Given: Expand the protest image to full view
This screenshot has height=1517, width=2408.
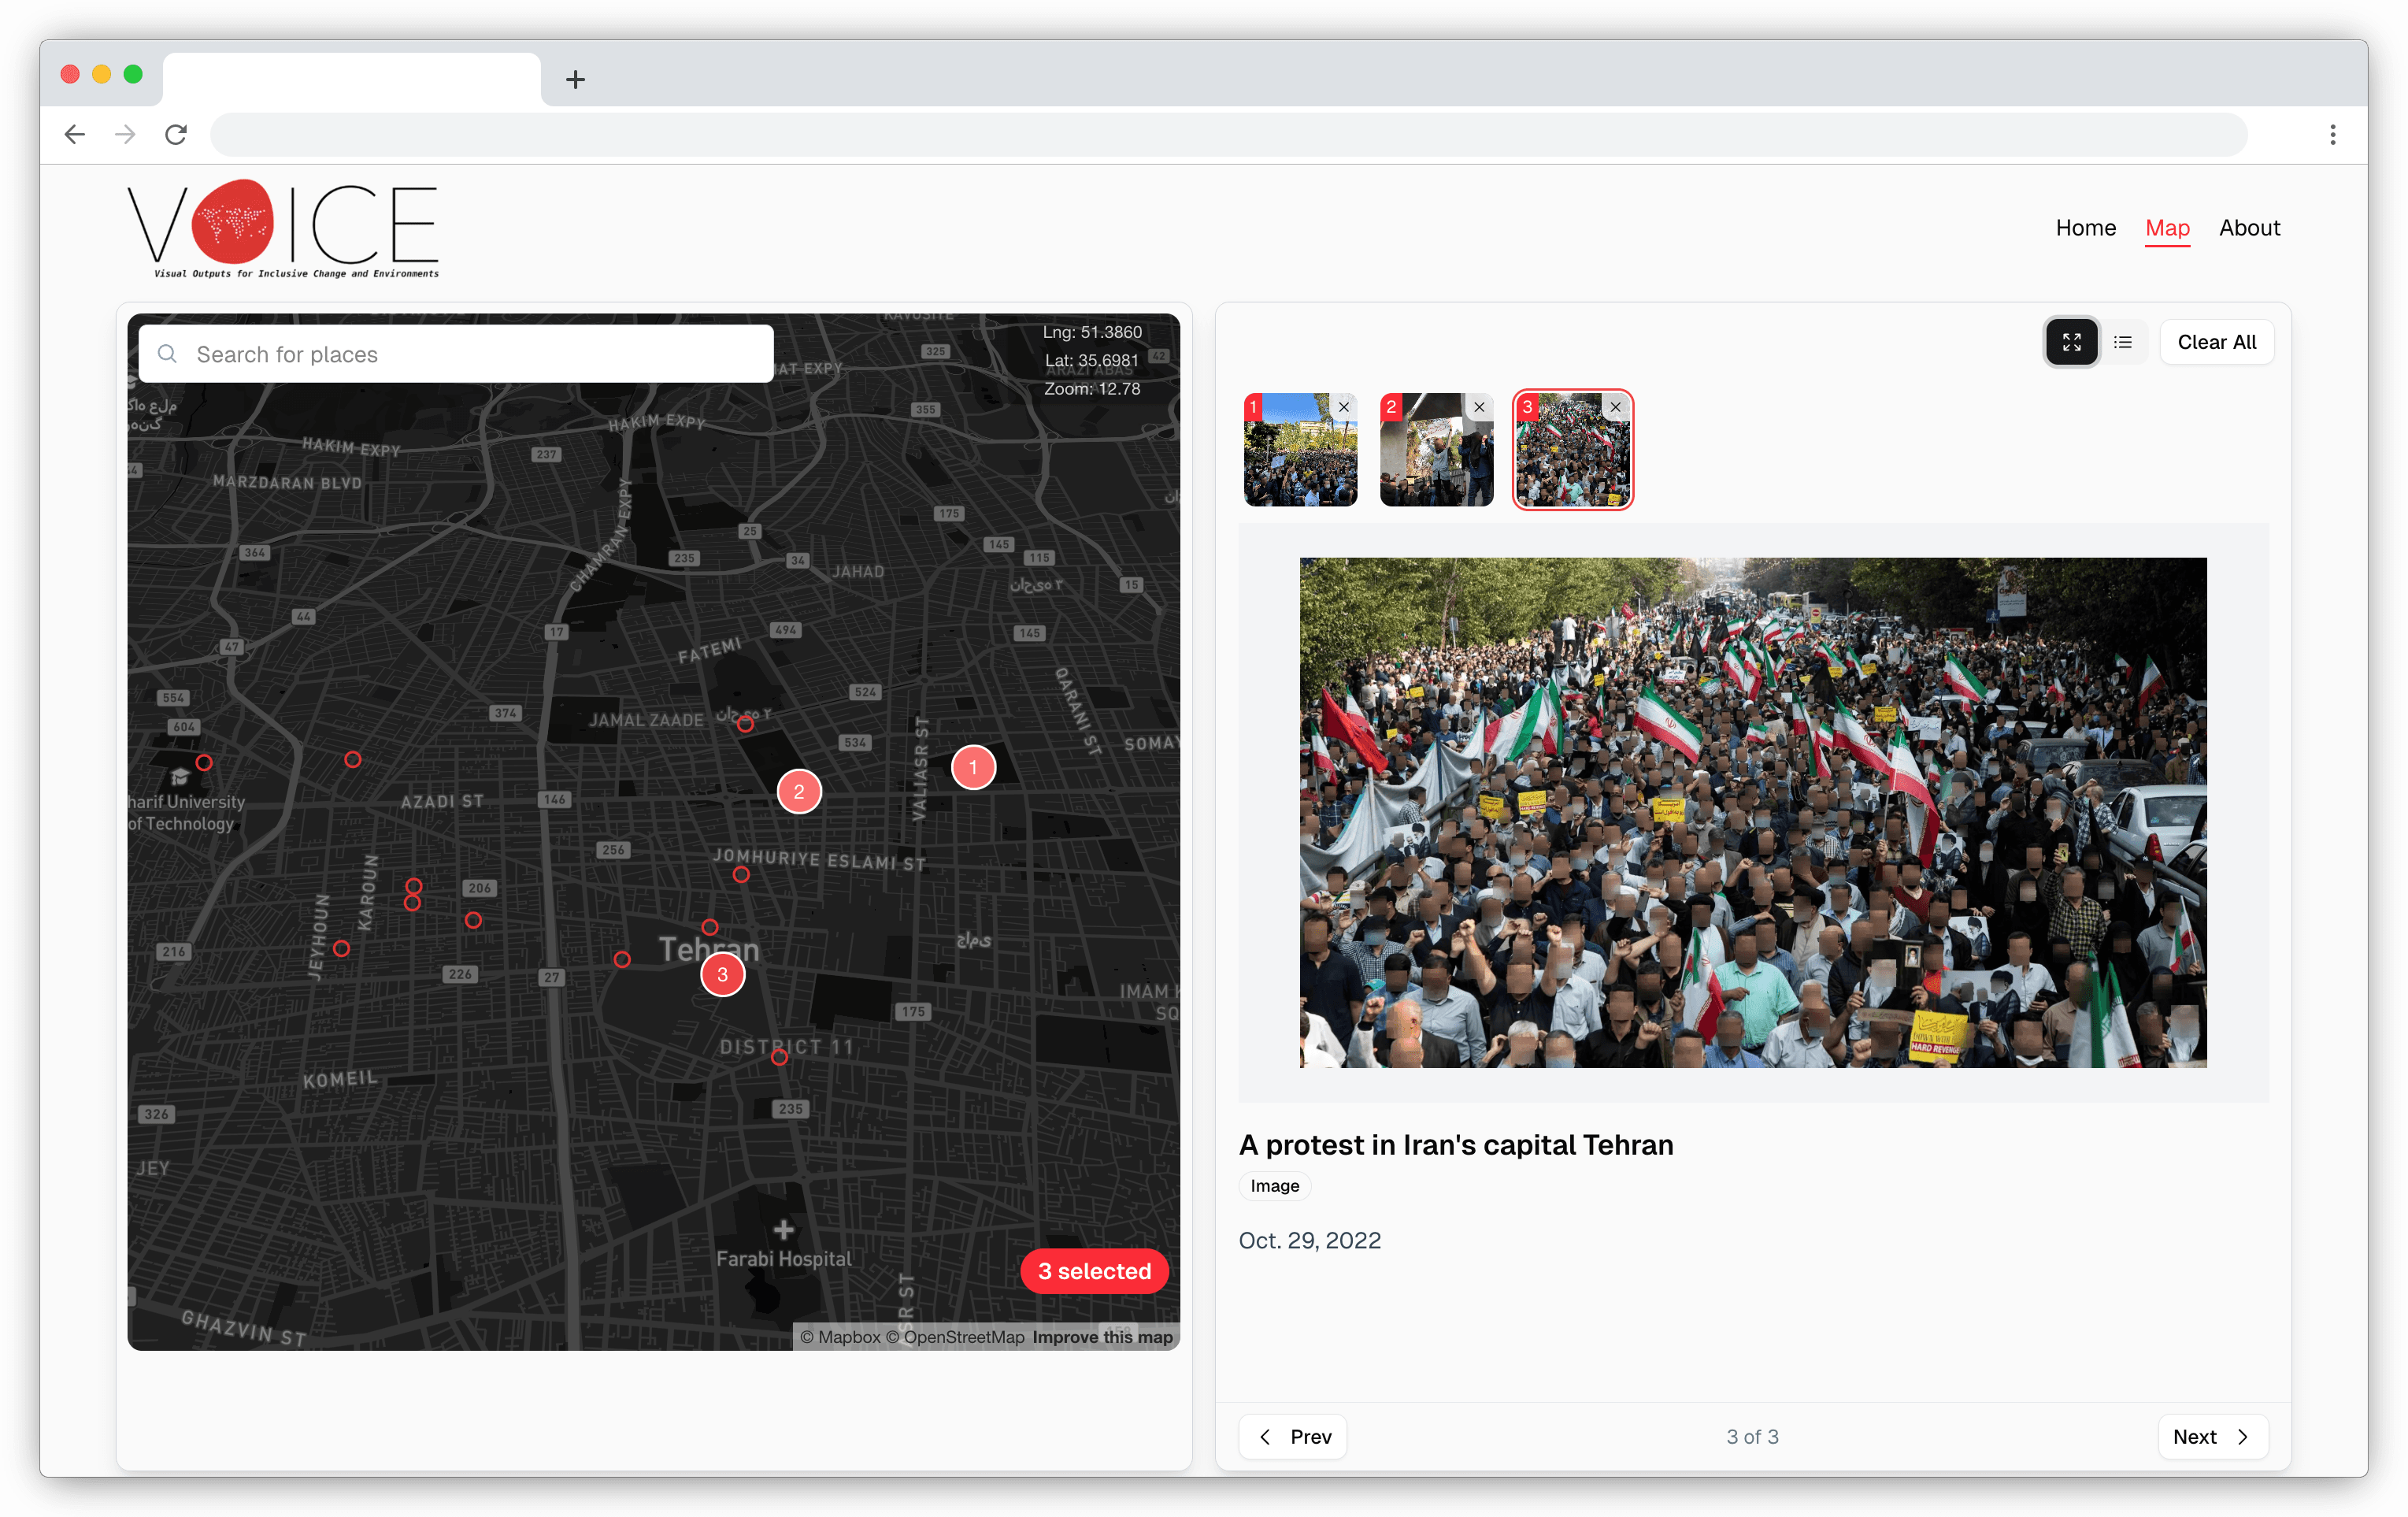Looking at the screenshot, I should pyautogui.click(x=2072, y=342).
